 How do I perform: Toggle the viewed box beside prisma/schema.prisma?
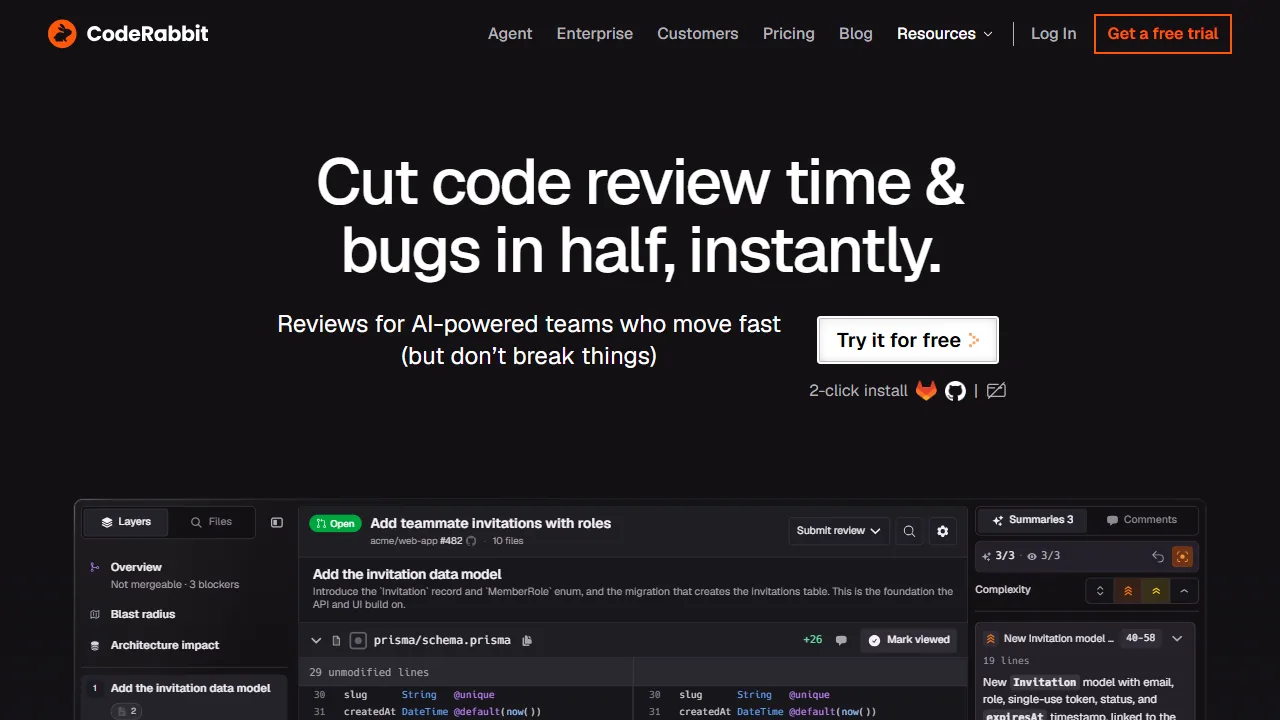pos(357,640)
